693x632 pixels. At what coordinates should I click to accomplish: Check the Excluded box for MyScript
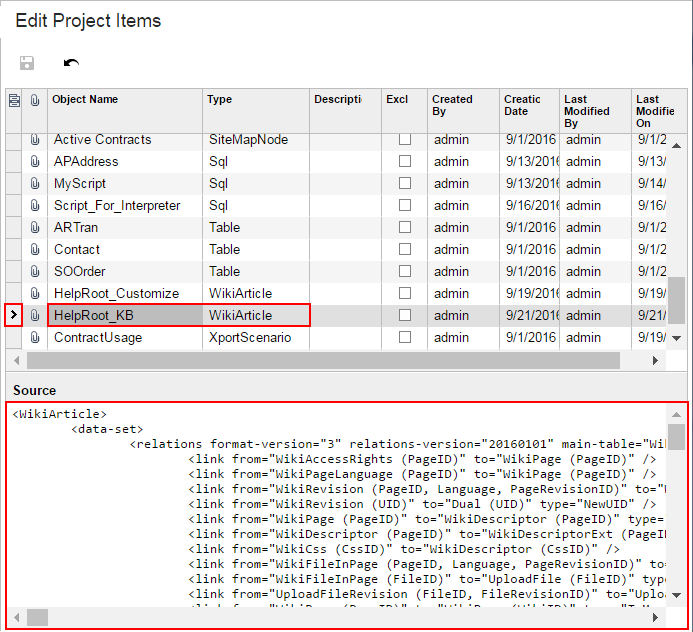pos(405,184)
